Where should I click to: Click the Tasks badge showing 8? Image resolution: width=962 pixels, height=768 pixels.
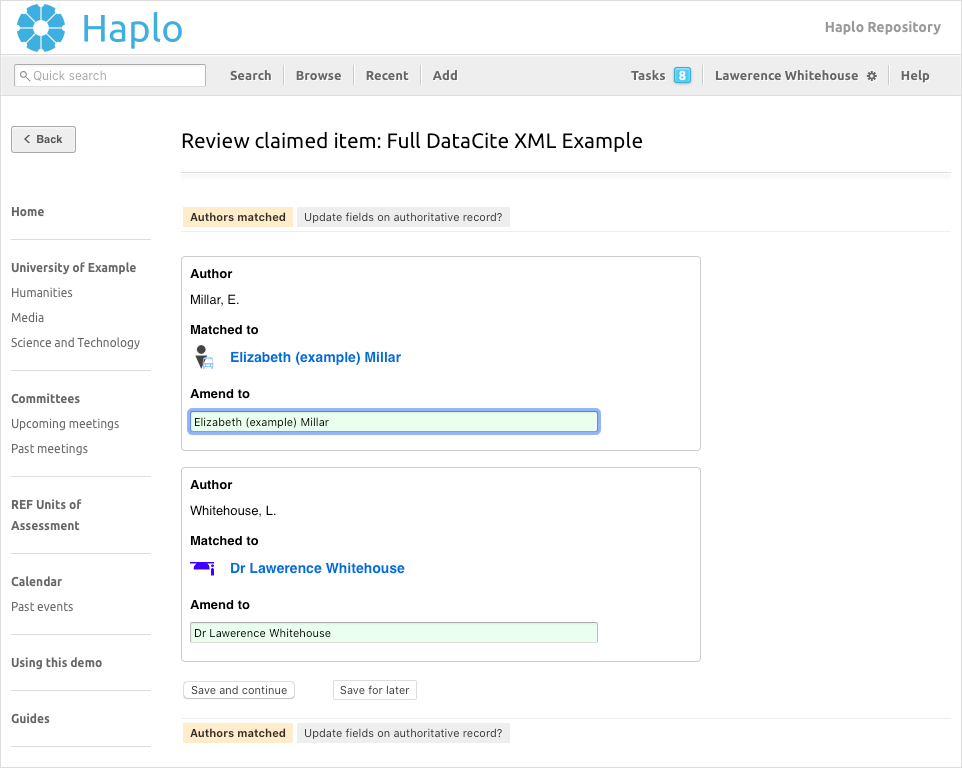pyautogui.click(x=682, y=75)
